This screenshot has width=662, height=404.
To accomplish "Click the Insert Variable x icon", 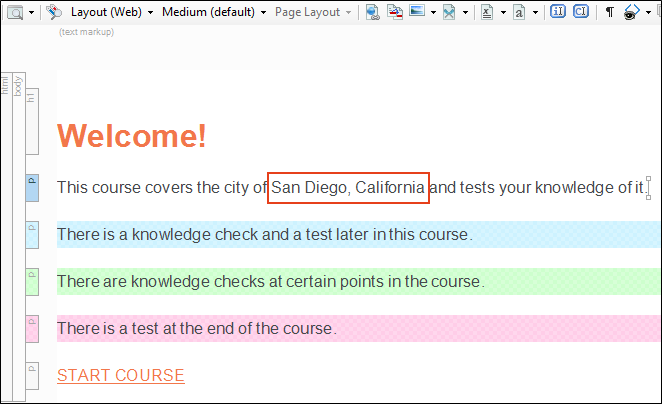I will [x=487, y=13].
